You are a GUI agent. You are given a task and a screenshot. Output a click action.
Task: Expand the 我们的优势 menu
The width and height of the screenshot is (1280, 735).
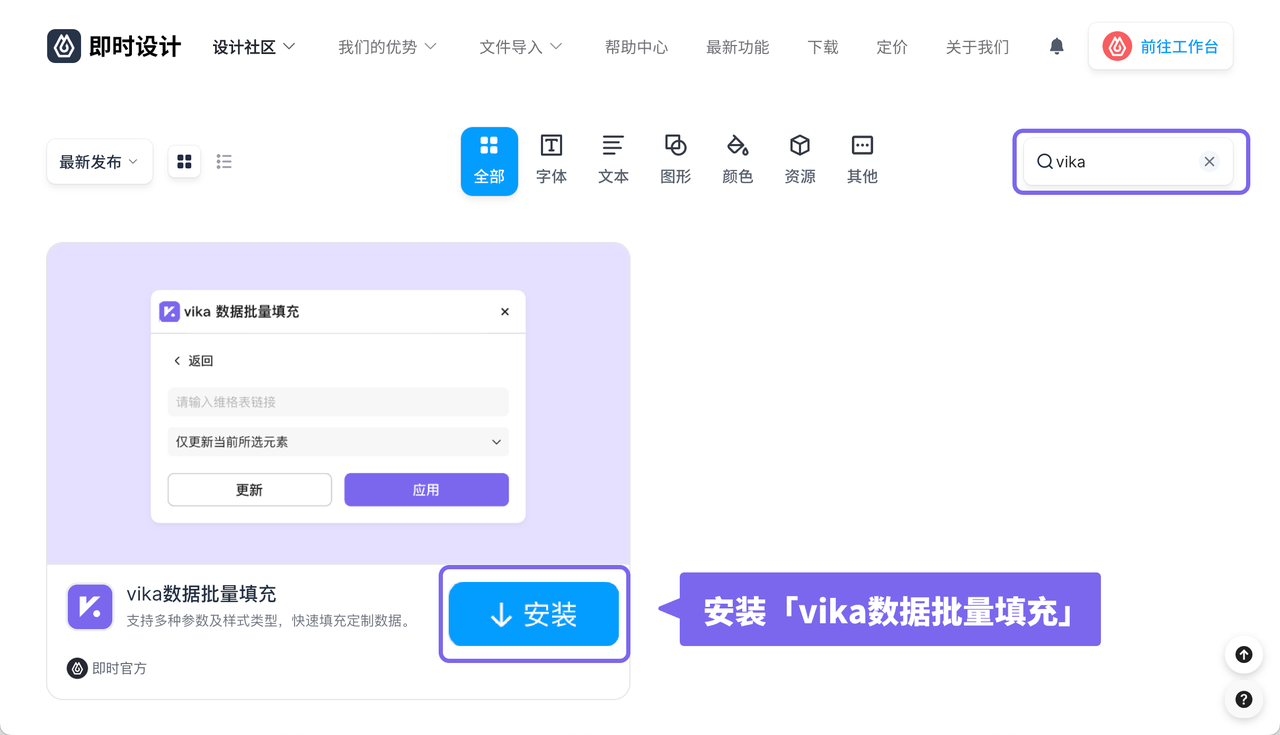coord(387,47)
